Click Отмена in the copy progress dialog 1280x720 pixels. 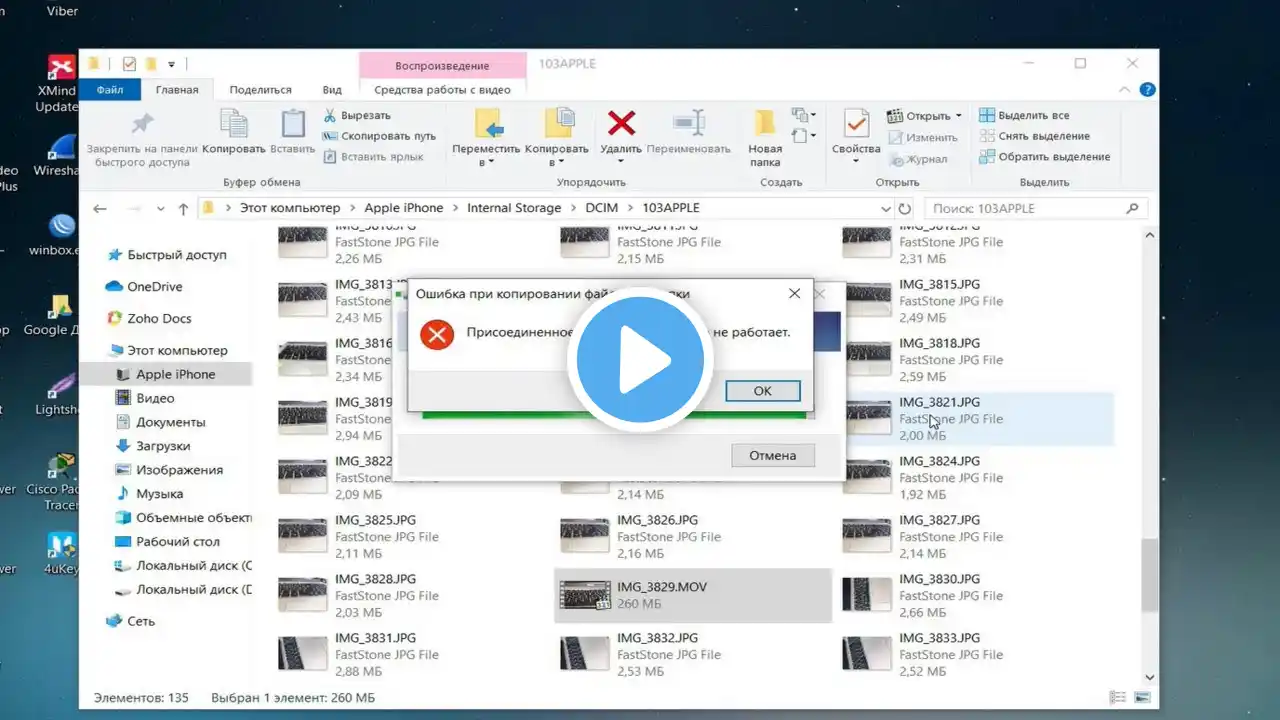pos(773,455)
